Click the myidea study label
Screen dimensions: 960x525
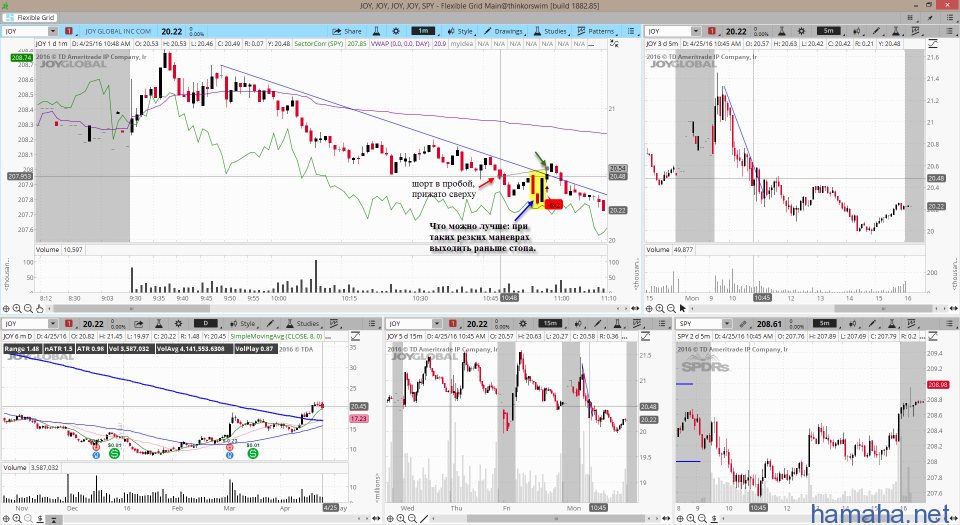pos(462,44)
